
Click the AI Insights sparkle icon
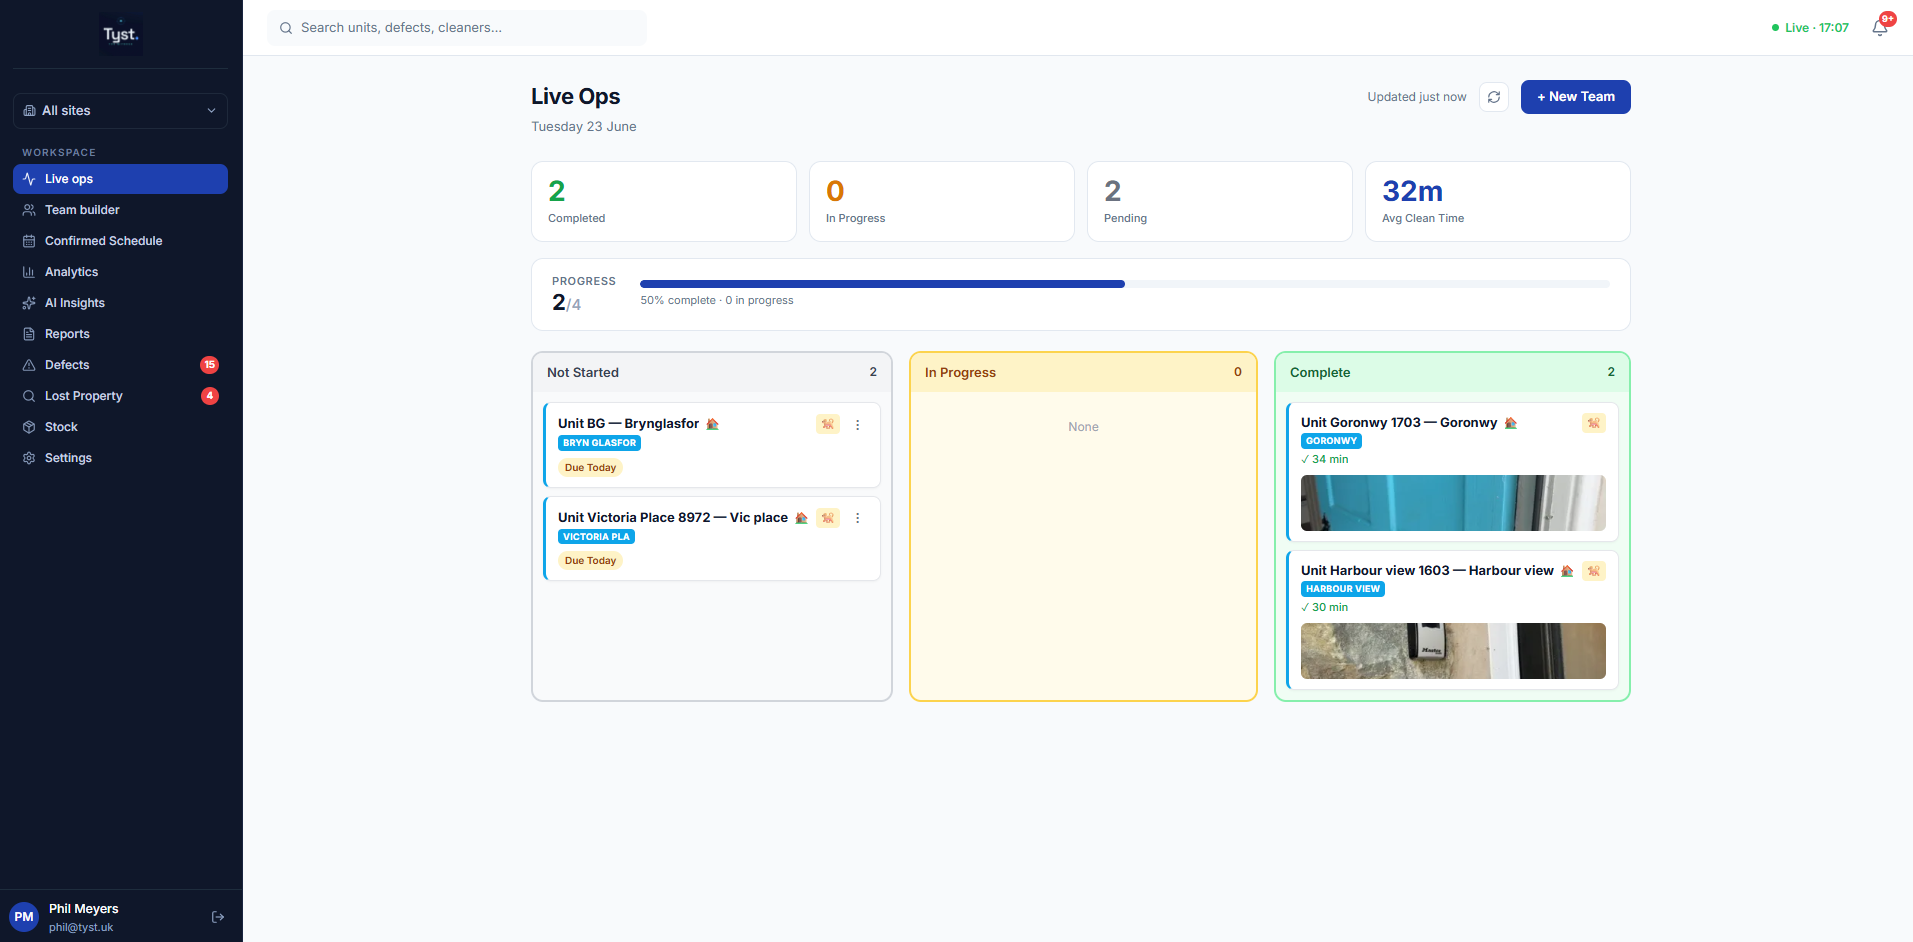(x=29, y=303)
